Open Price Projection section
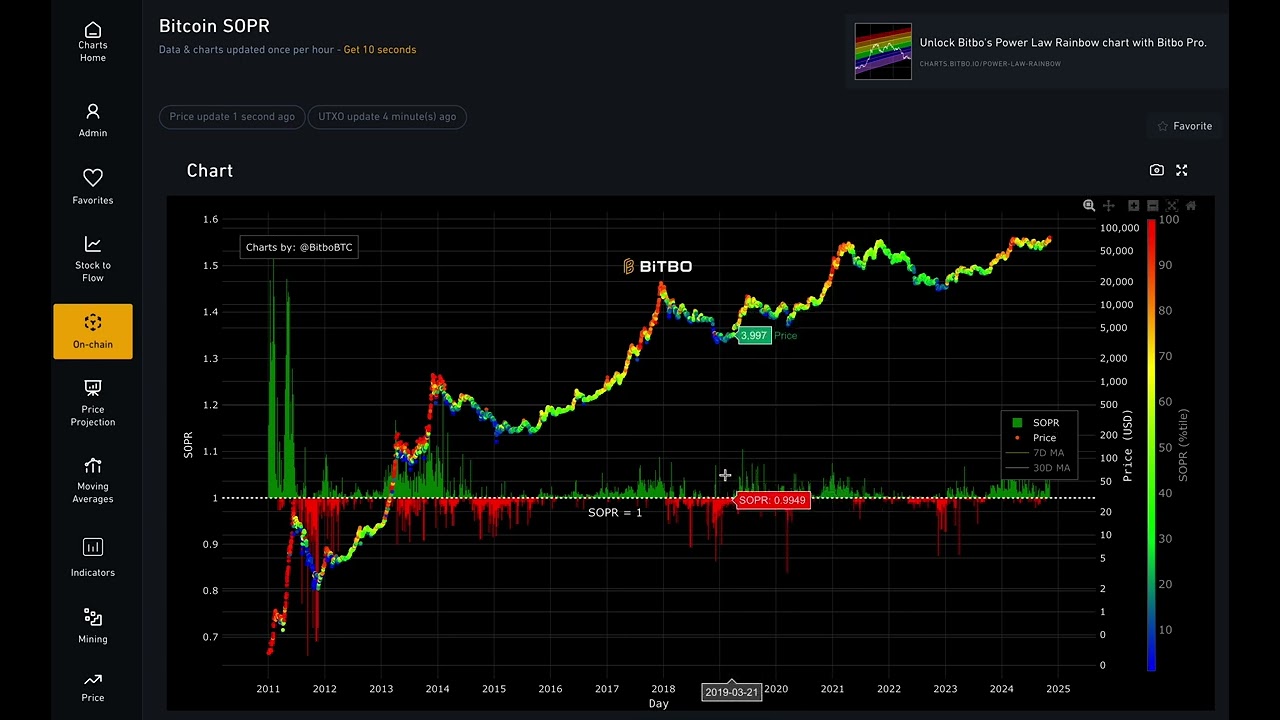 [93, 403]
